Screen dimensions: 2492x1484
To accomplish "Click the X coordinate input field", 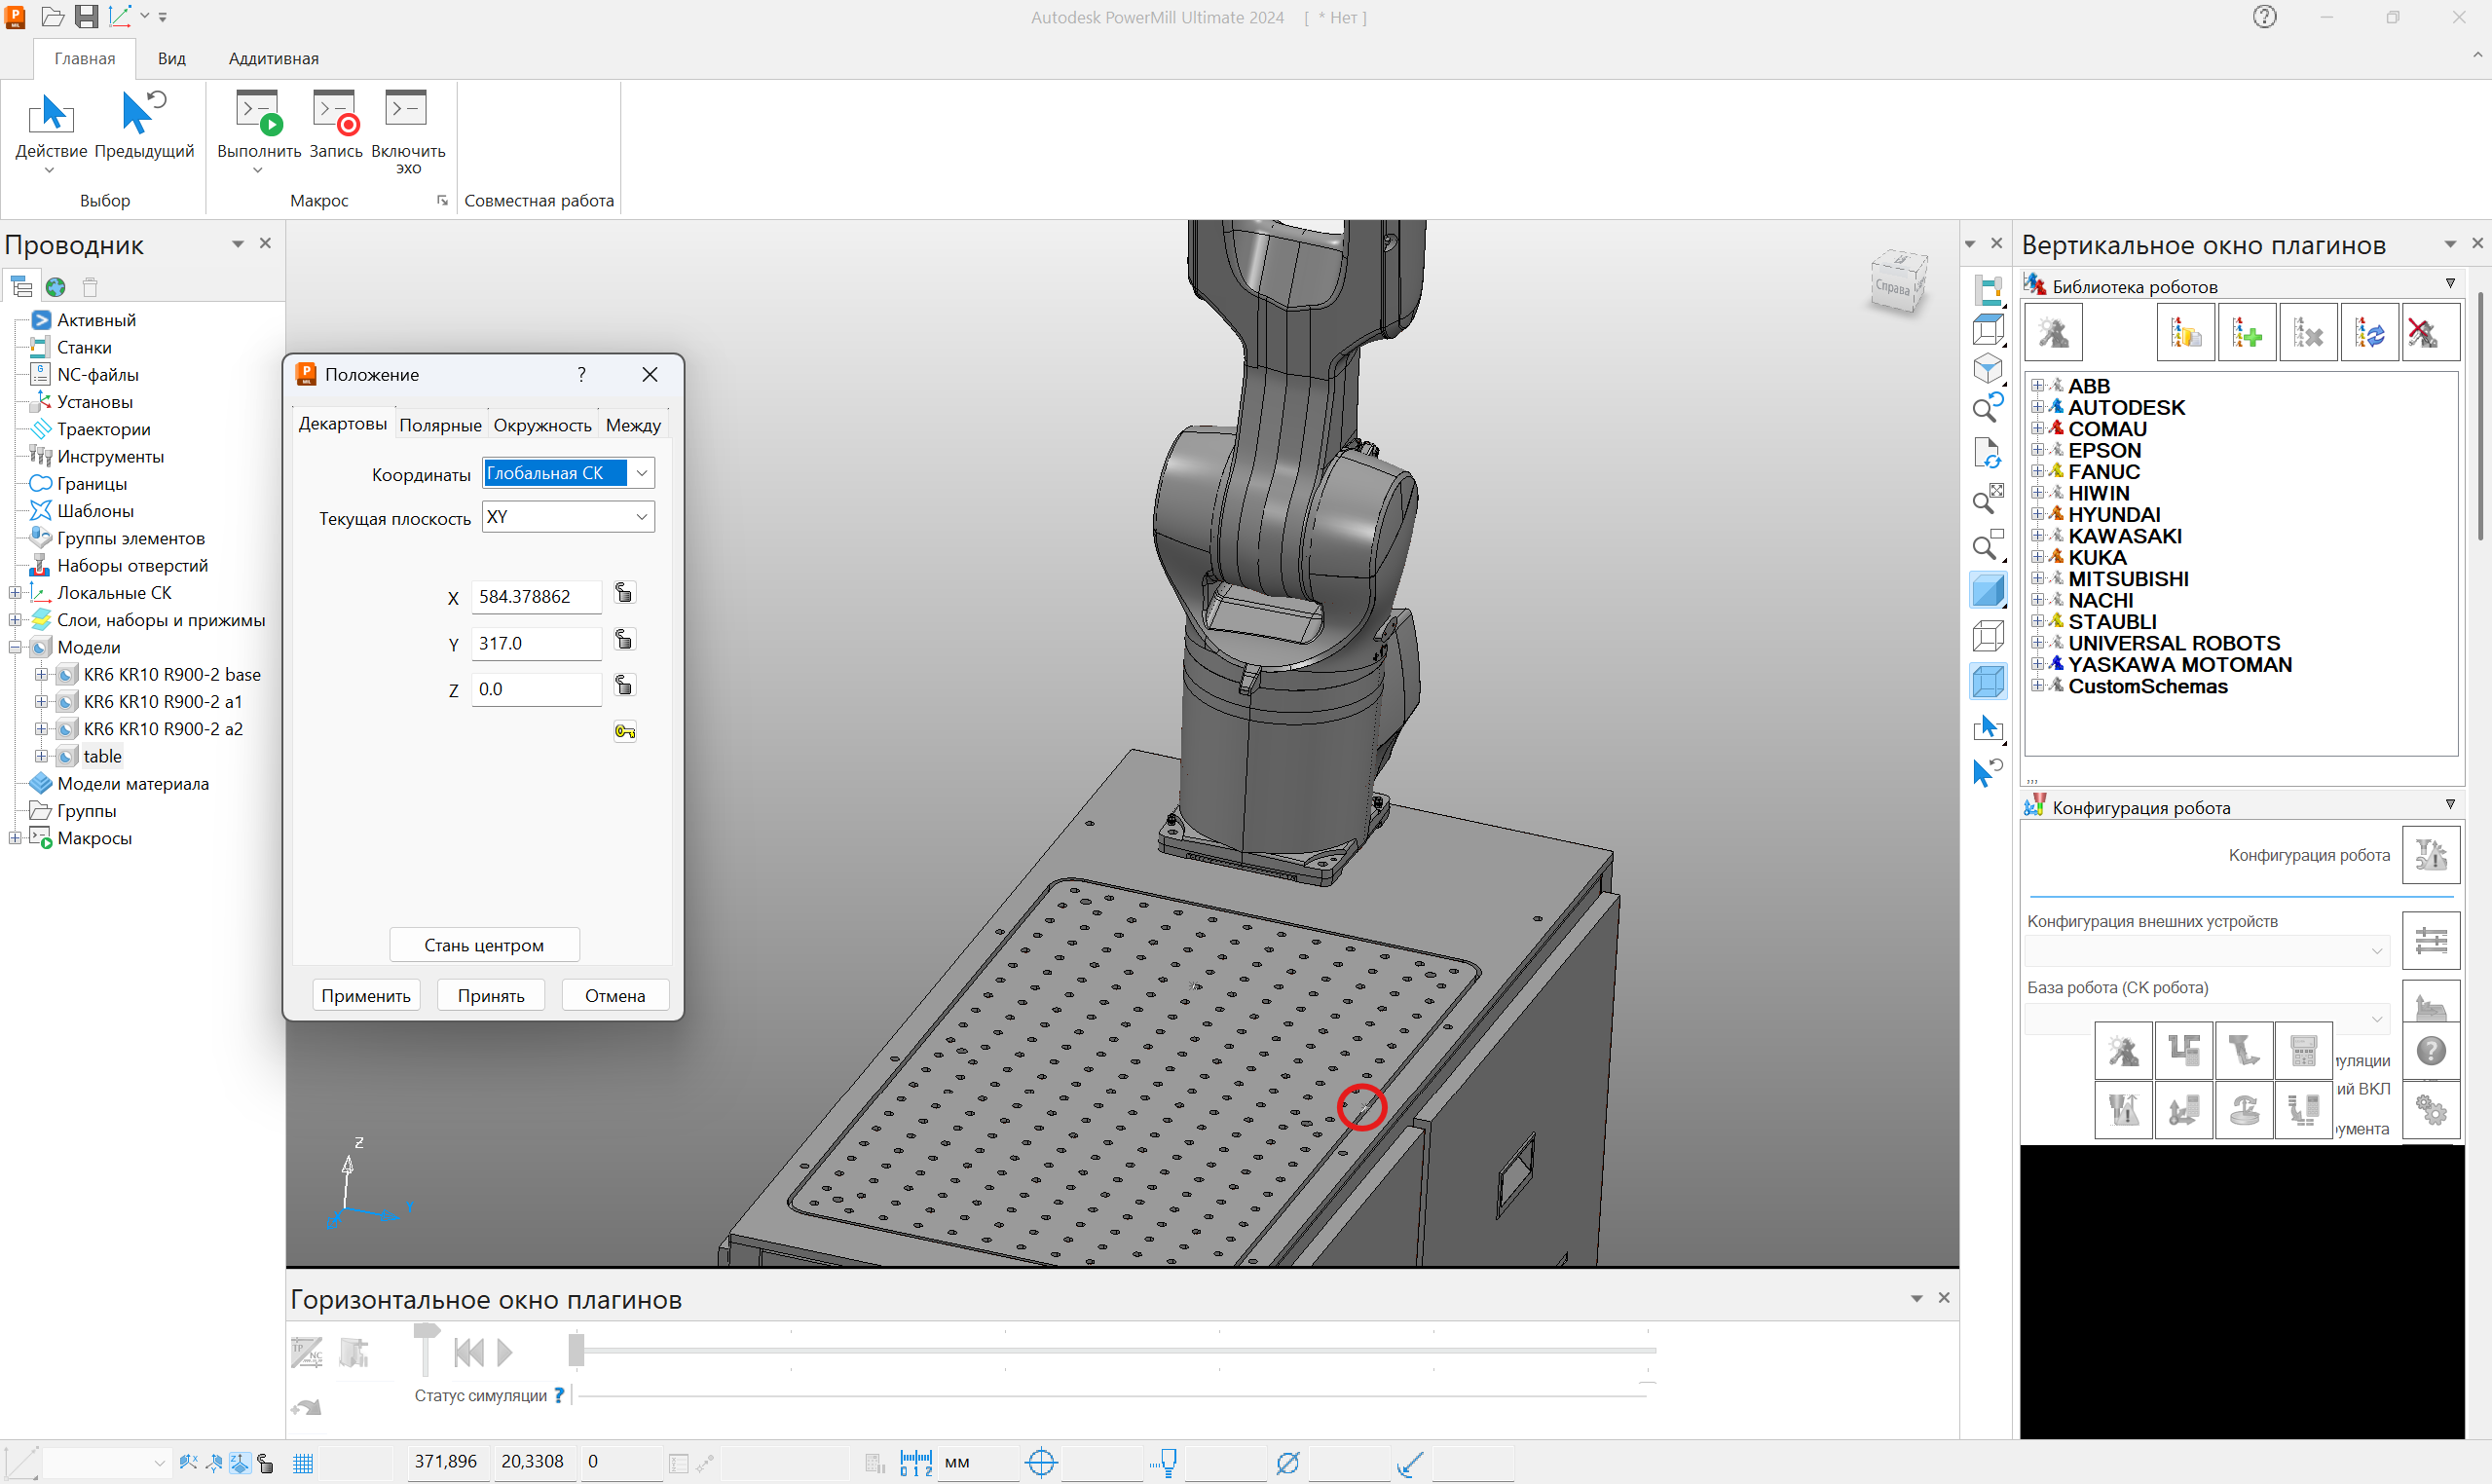I will point(537,597).
